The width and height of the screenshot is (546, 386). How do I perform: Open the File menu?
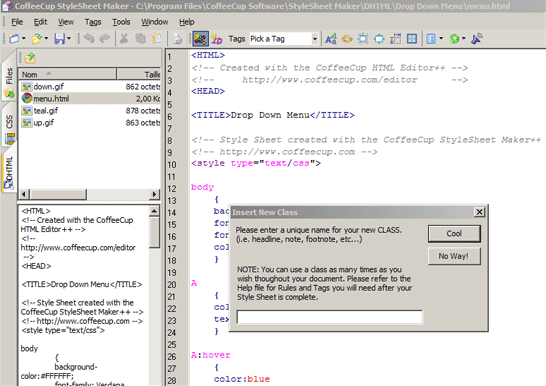[x=17, y=22]
